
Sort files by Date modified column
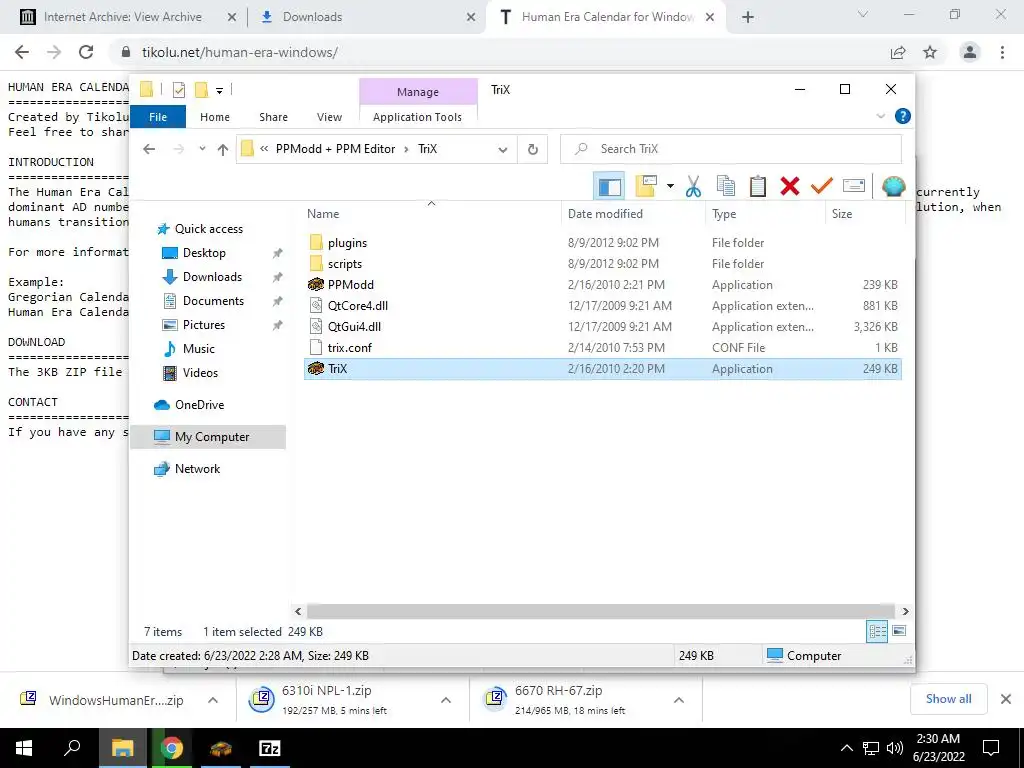(605, 214)
